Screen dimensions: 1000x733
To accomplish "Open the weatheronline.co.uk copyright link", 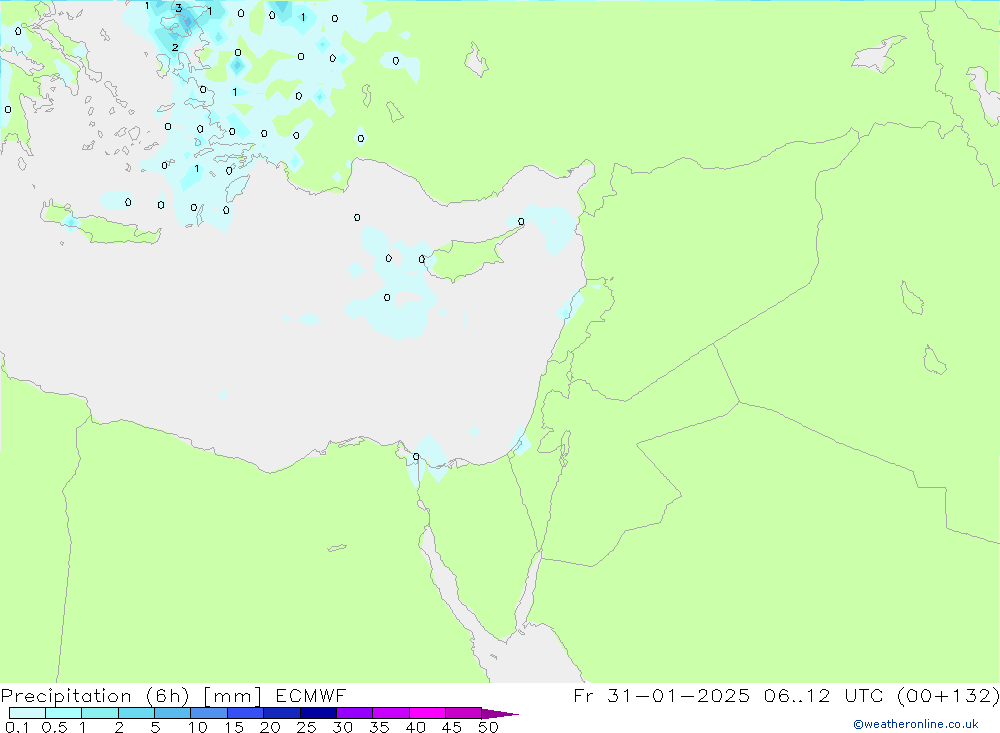I will [x=916, y=724].
